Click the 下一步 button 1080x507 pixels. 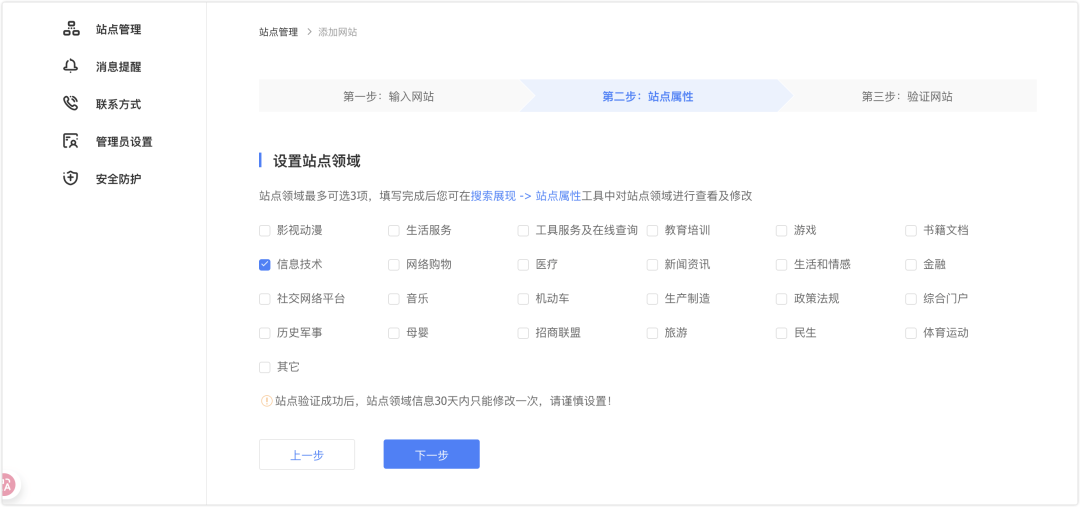(x=432, y=455)
